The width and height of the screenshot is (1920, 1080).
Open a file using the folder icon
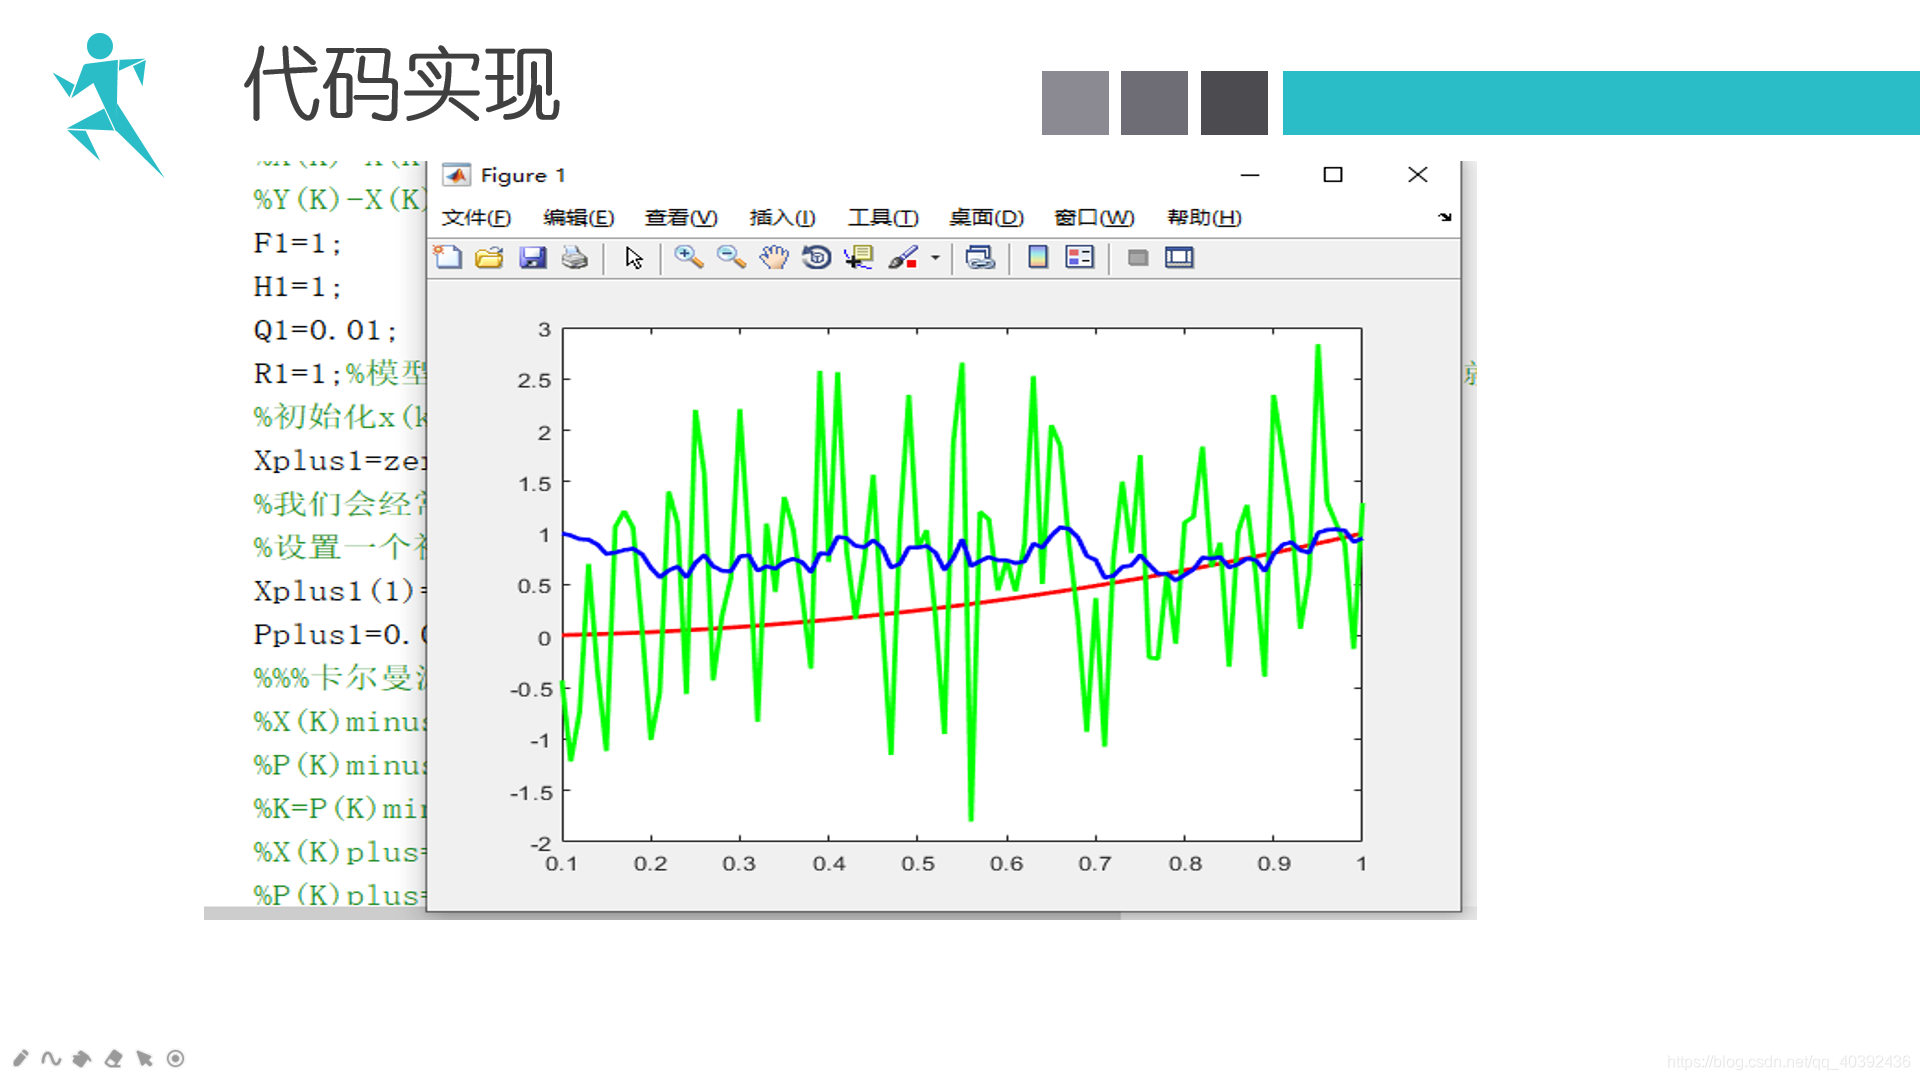click(489, 257)
